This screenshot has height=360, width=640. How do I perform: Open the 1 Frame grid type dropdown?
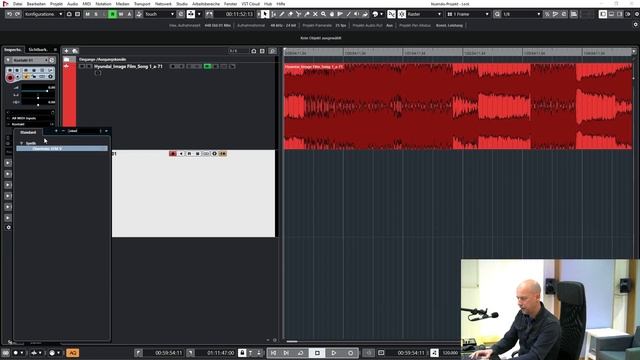pyautogui.click(x=468, y=14)
